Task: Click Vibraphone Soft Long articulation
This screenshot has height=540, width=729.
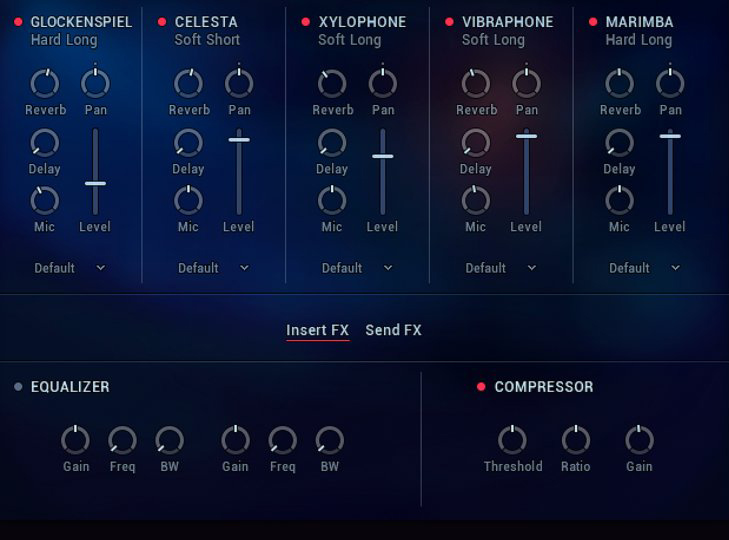Action: coord(493,40)
